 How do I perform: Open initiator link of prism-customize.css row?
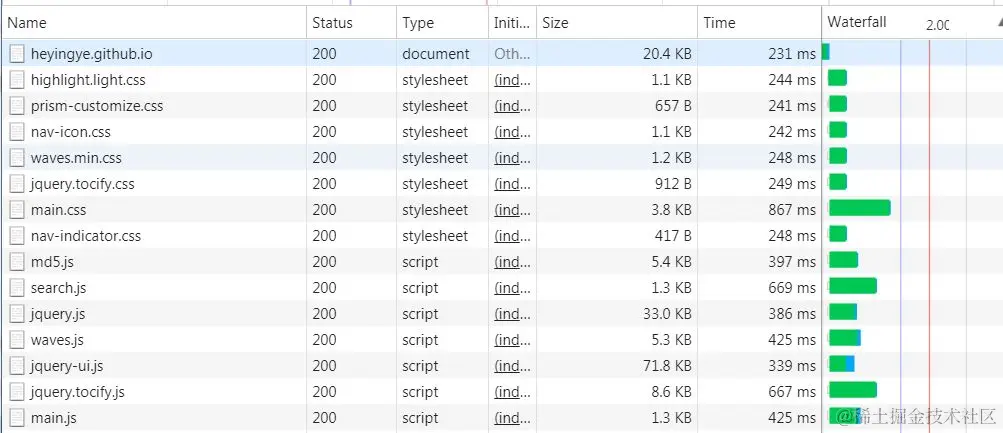point(512,106)
